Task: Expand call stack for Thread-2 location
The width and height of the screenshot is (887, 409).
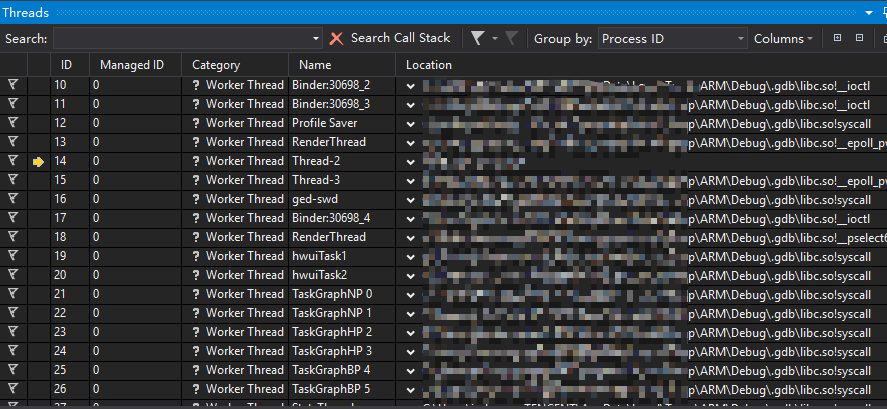Action: [411, 162]
